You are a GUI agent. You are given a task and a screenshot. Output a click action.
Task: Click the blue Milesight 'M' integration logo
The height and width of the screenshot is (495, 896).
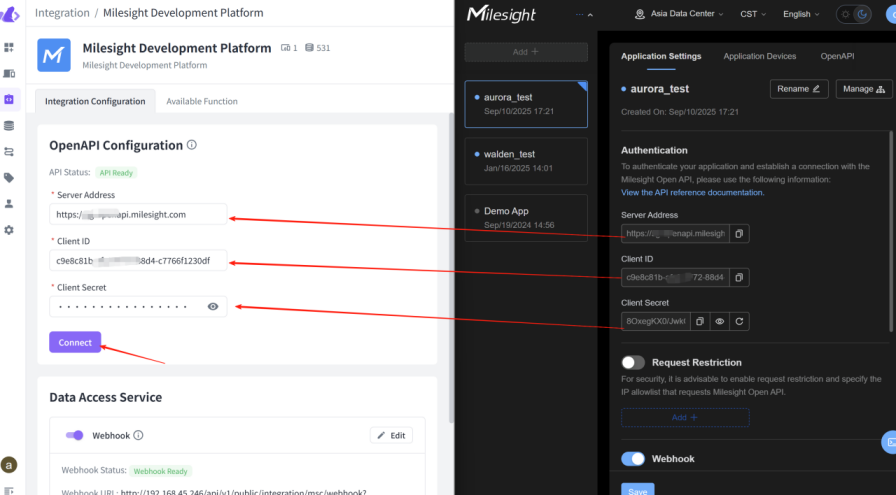click(x=54, y=55)
